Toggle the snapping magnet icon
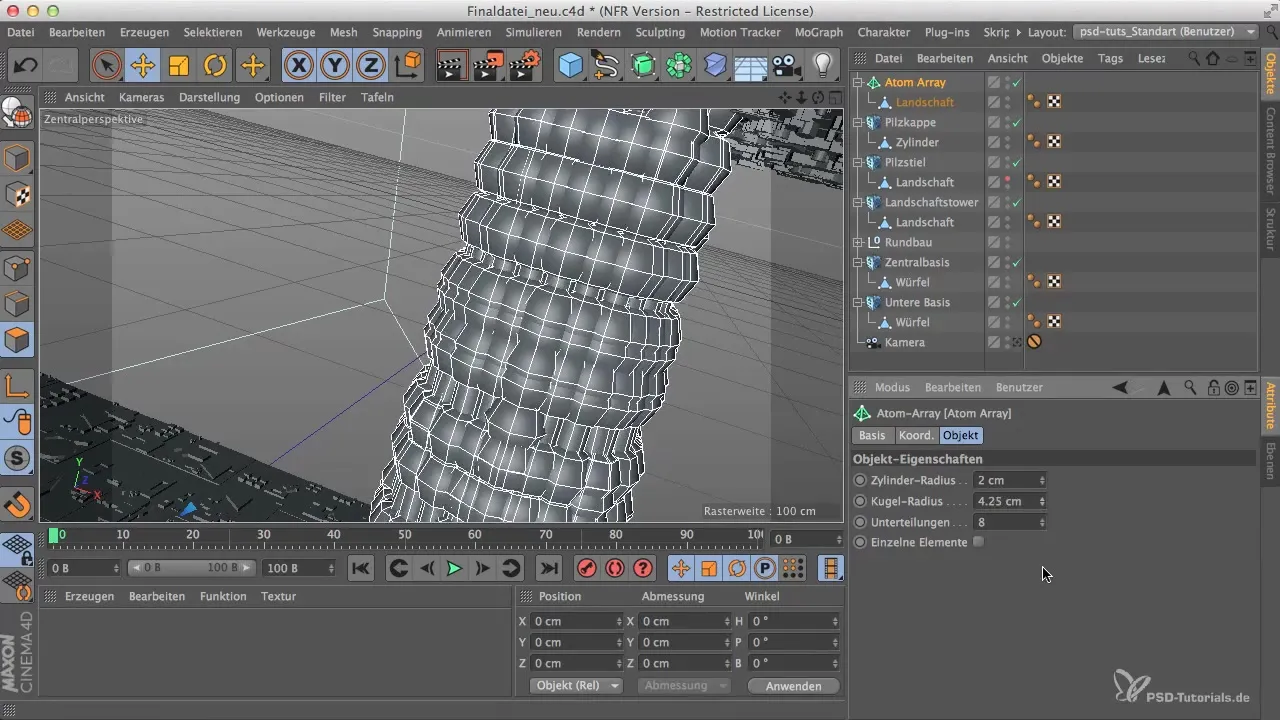Viewport: 1280px width, 720px height. point(19,503)
